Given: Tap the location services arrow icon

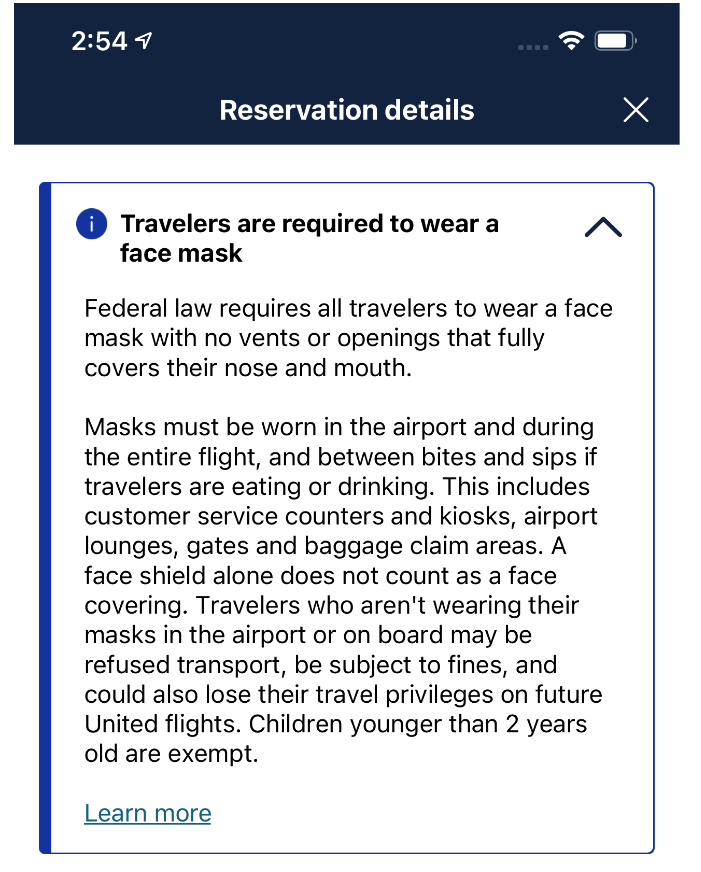Looking at the screenshot, I should 145,41.
